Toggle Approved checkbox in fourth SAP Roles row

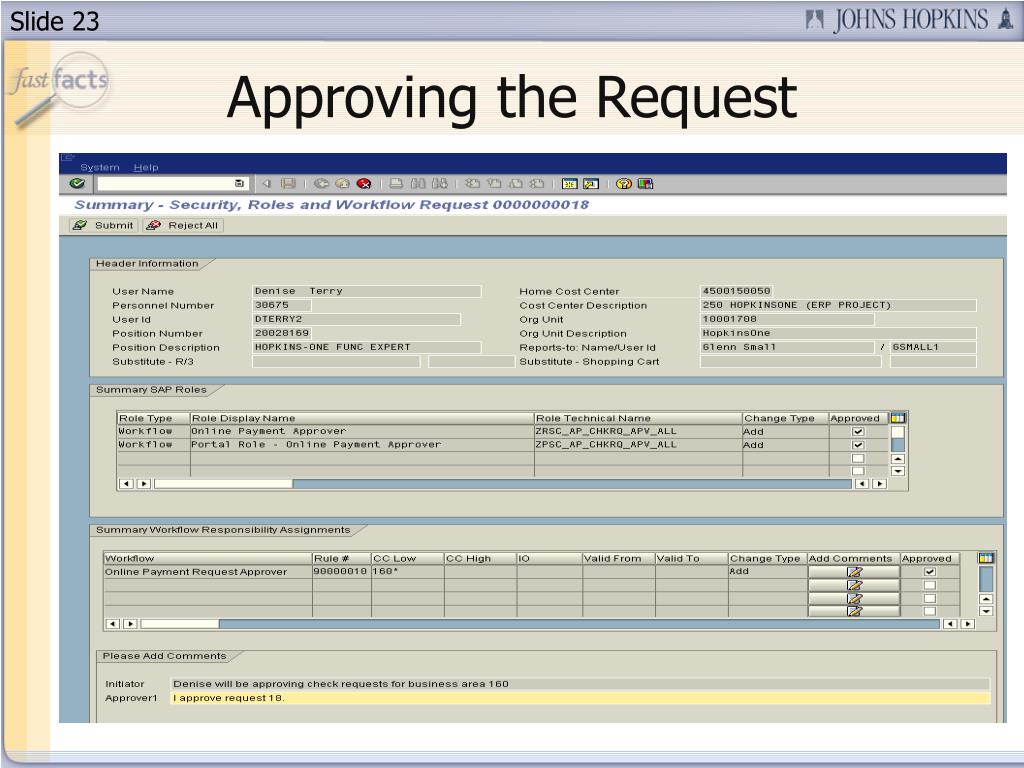[x=858, y=470]
